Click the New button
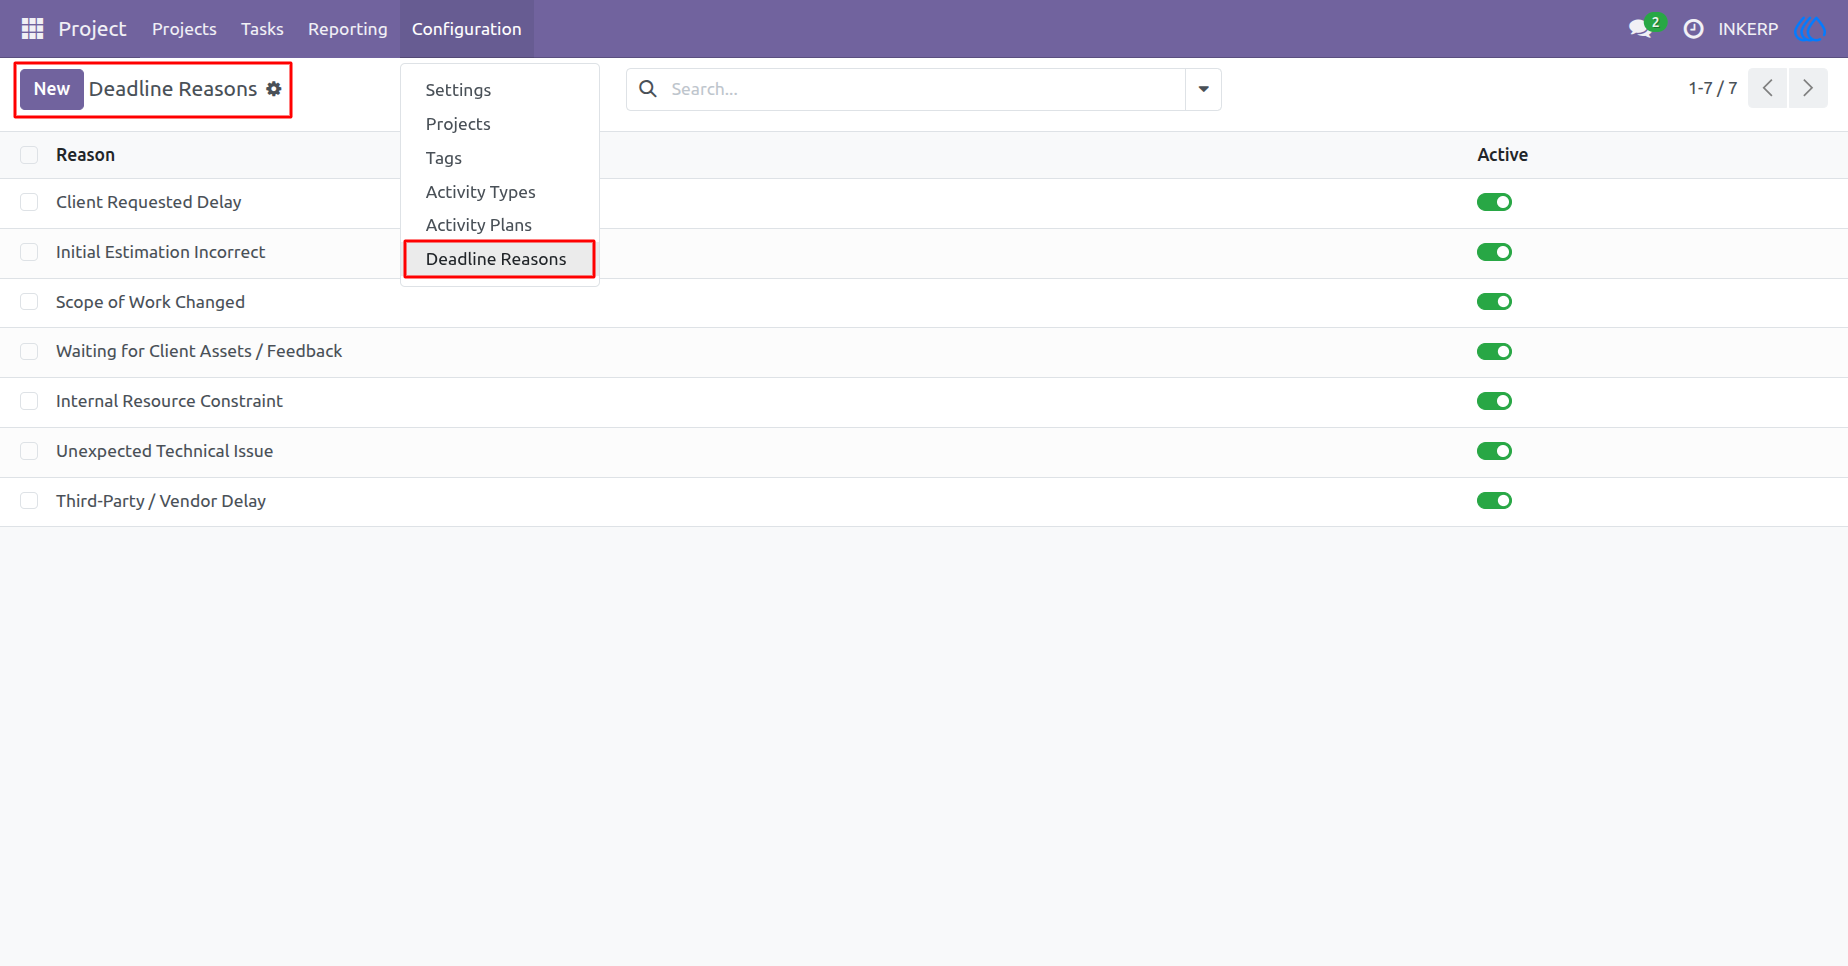 (x=52, y=89)
